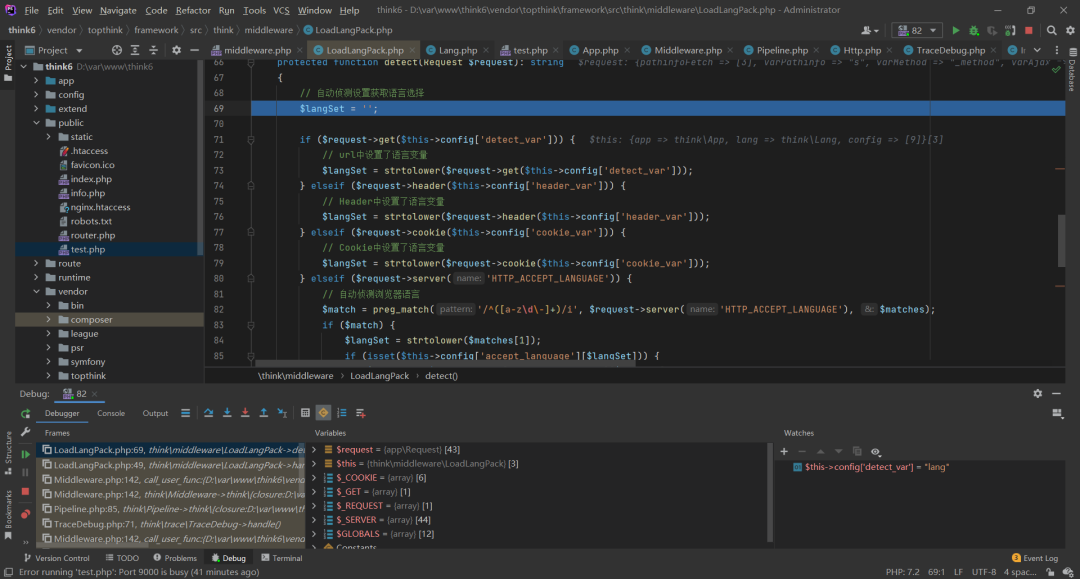
Task: Toggle show watches eye icon in Watches panel
Action: click(875, 452)
